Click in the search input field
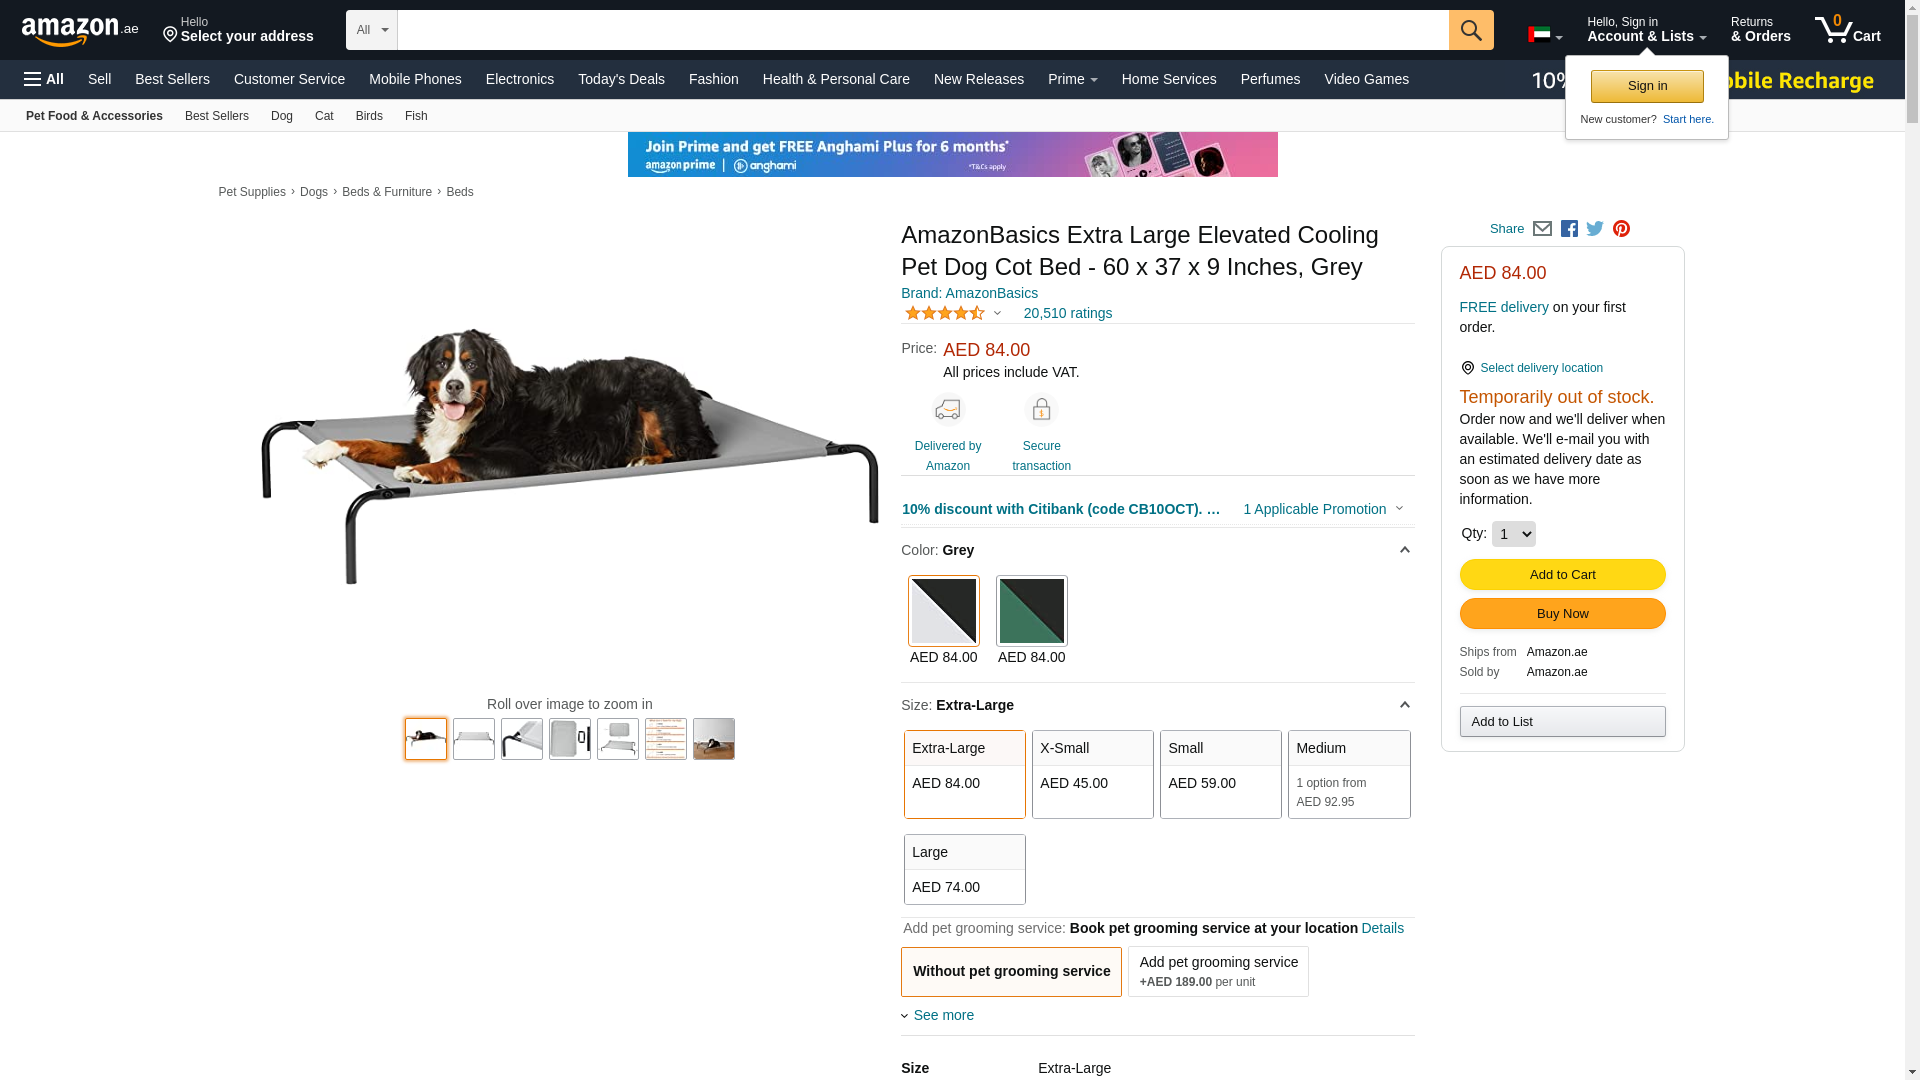Image resolution: width=1920 pixels, height=1080 pixels. coord(922,30)
